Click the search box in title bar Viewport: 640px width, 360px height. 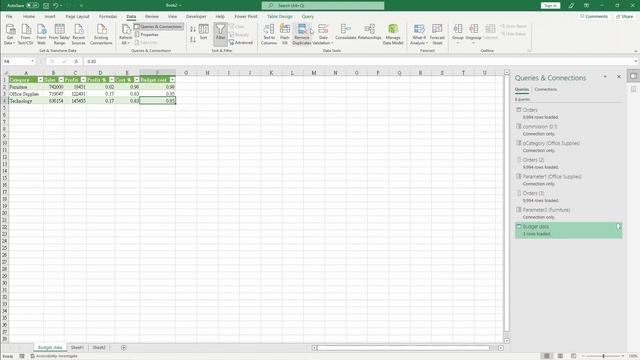323,5
